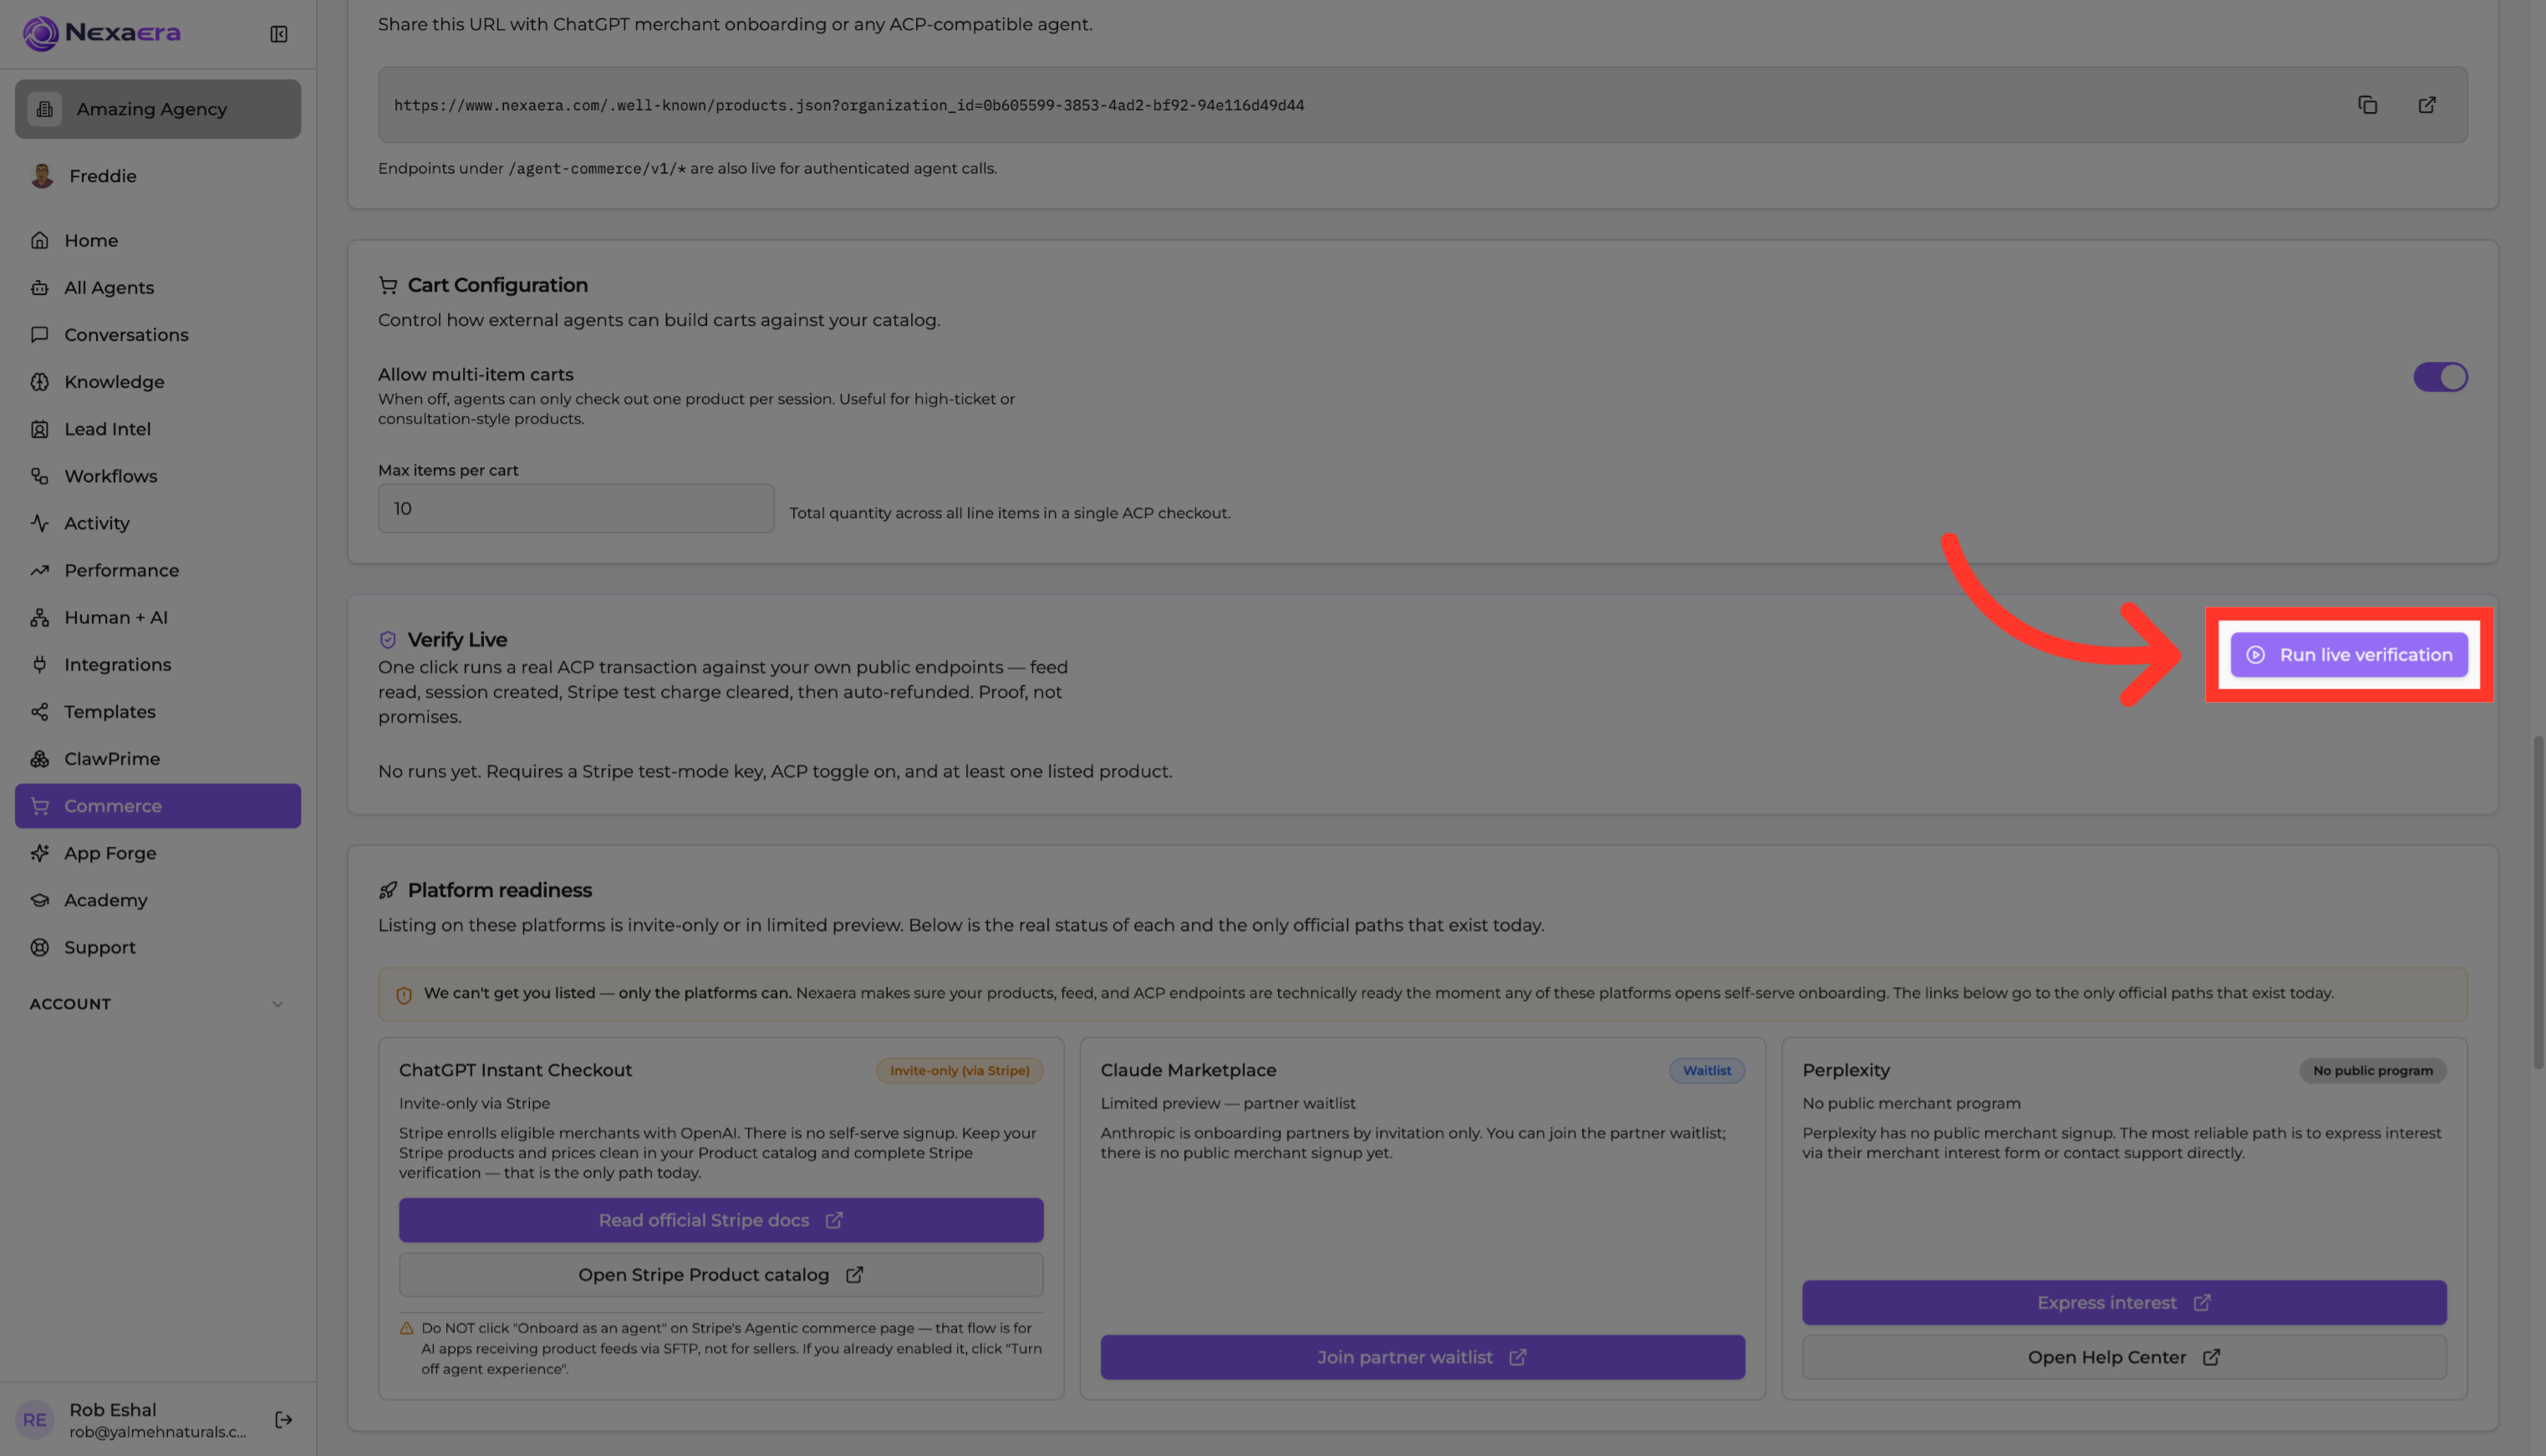This screenshot has height=1456, width=2546.
Task: Go to All Agents
Action: coord(158,288)
